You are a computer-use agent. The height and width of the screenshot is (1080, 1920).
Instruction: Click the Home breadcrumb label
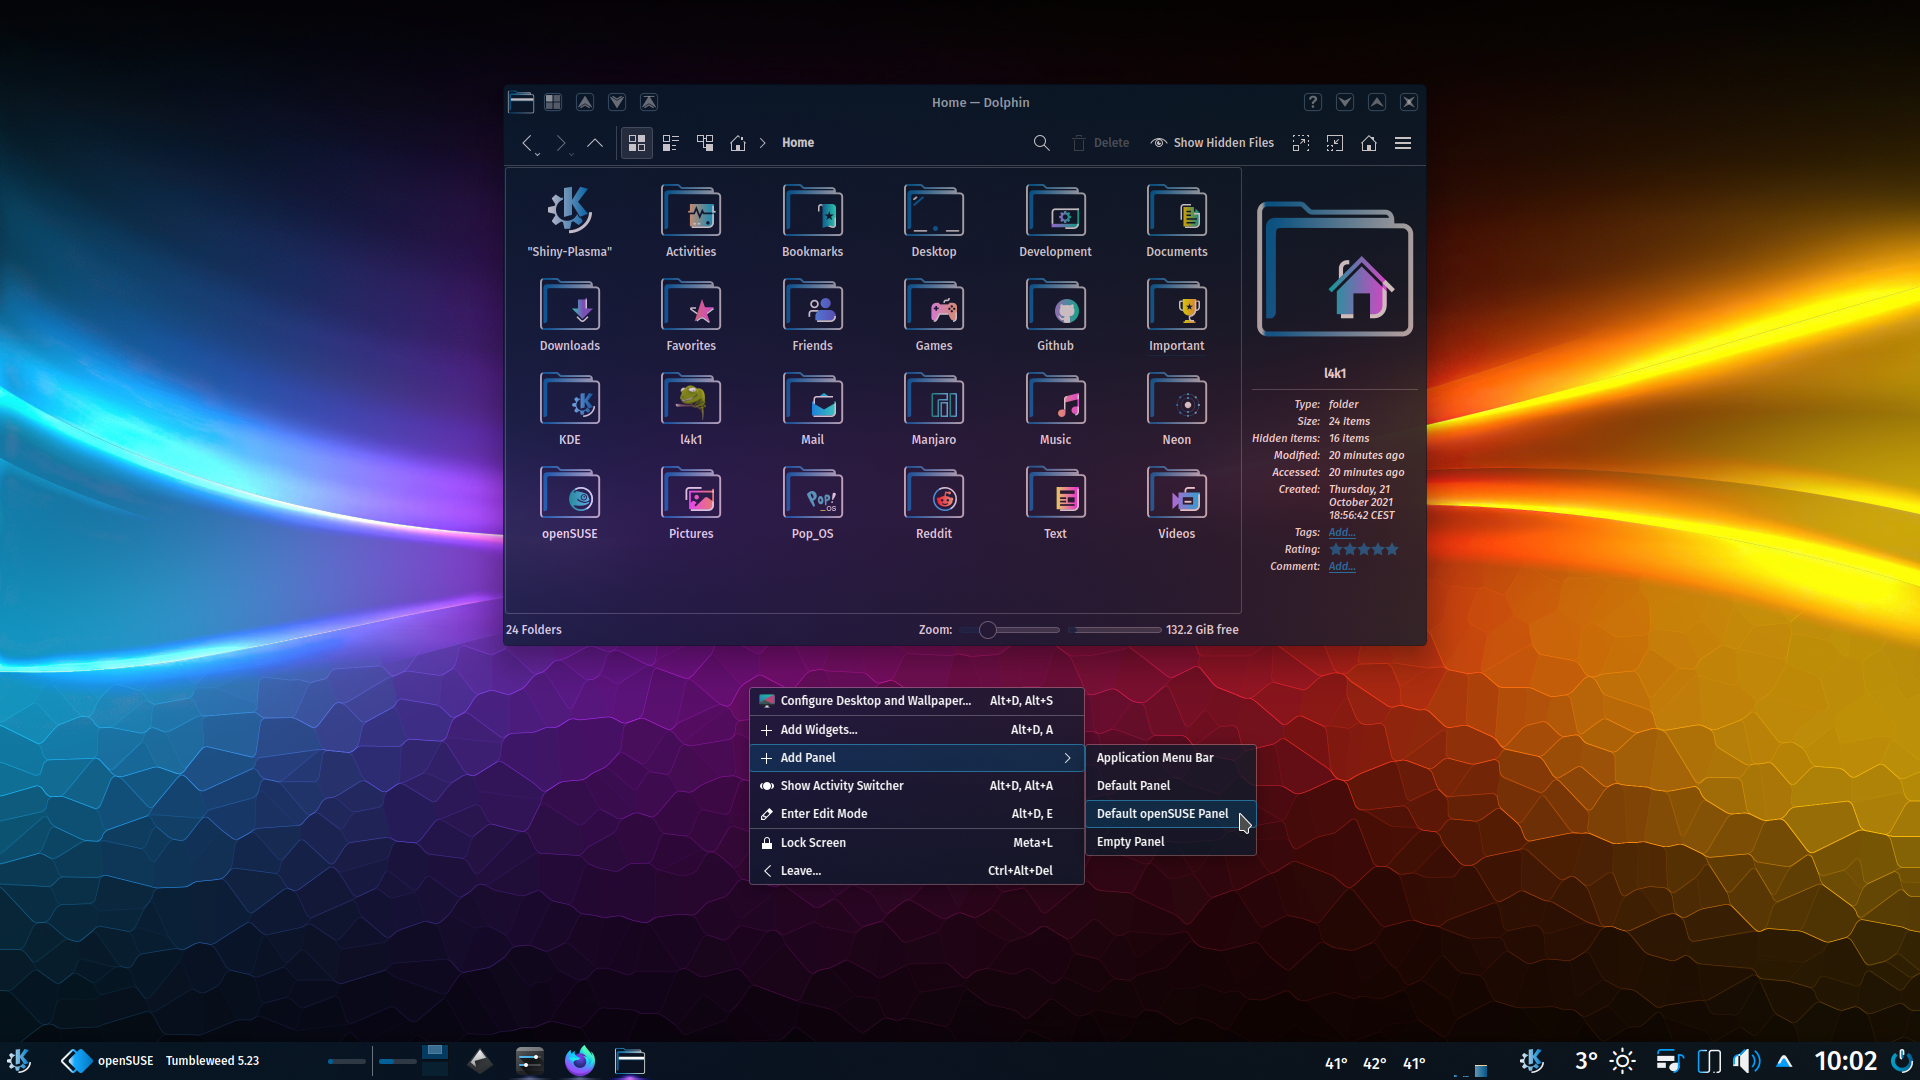click(798, 143)
